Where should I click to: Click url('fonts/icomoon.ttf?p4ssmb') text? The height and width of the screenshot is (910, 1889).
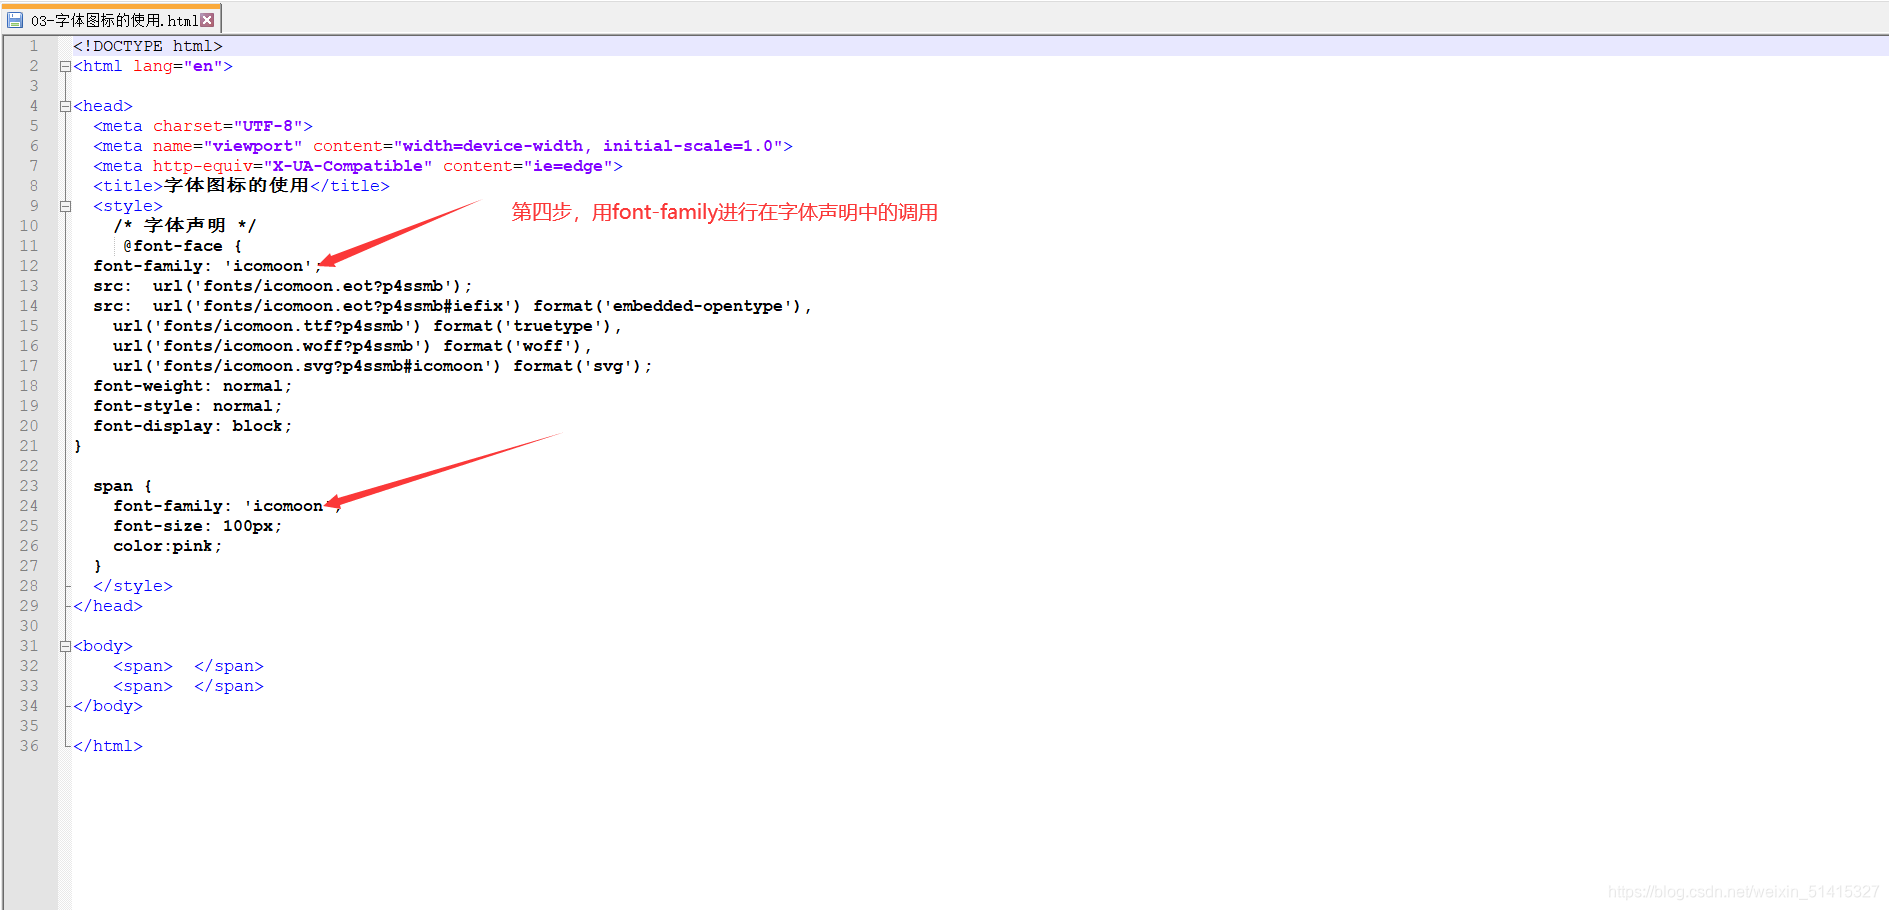(x=268, y=326)
